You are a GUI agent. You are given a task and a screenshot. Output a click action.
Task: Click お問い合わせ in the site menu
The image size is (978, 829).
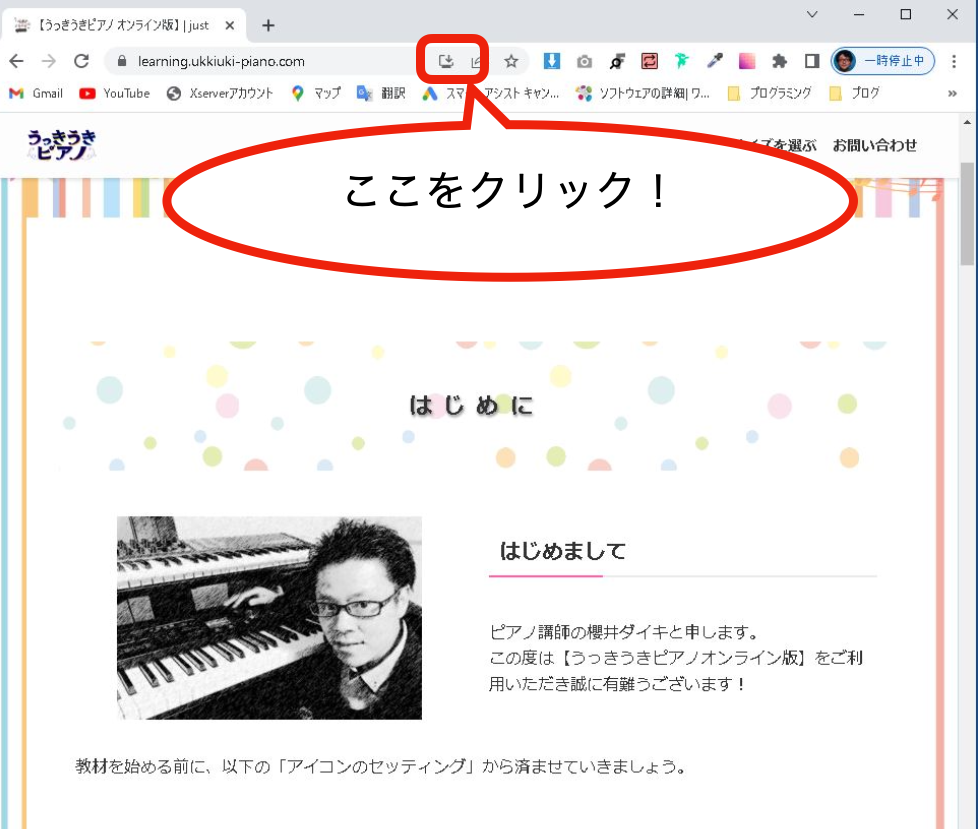coord(874,145)
